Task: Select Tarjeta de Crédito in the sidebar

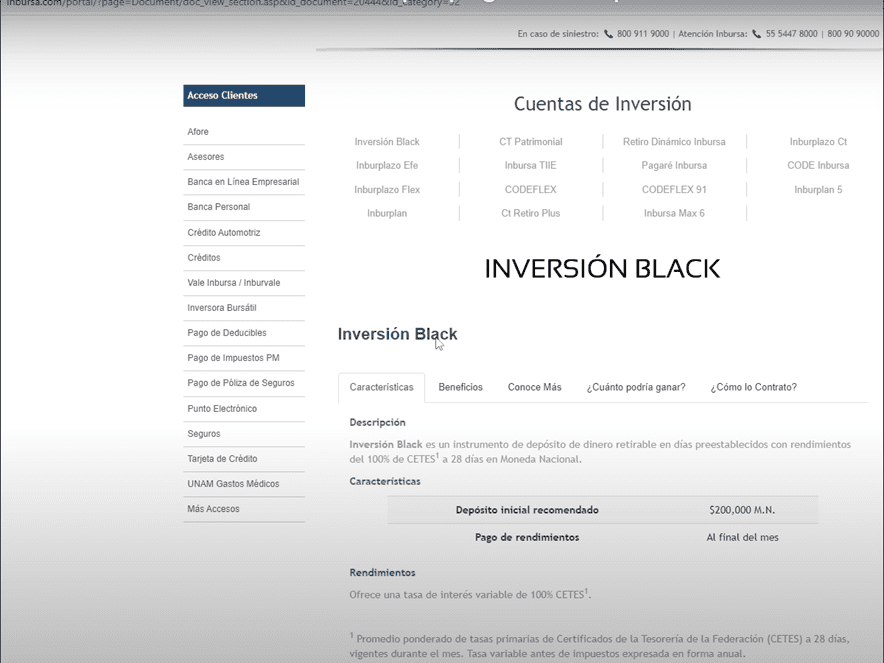Action: coord(222,459)
